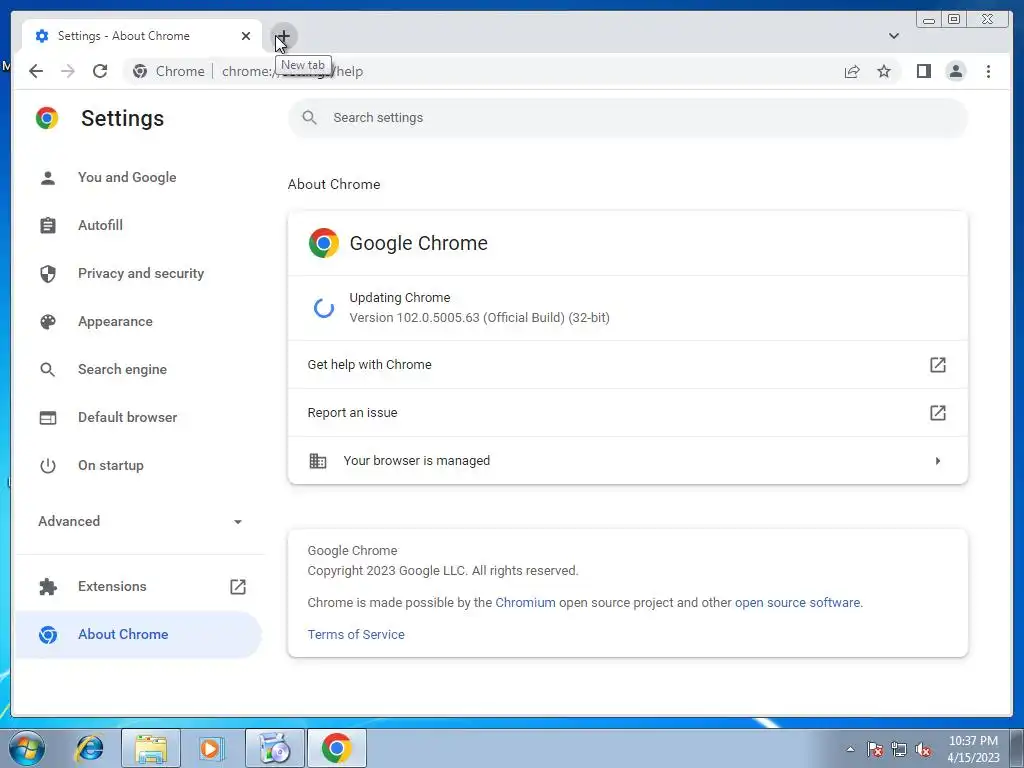Open Appearance settings
Screen dimensions: 1024x768
point(139,321)
